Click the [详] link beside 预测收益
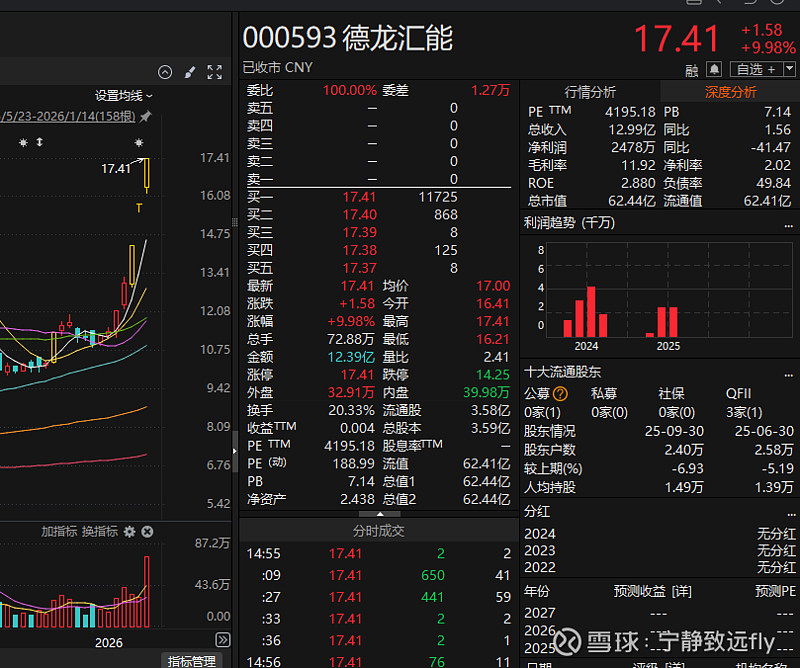 [682, 591]
